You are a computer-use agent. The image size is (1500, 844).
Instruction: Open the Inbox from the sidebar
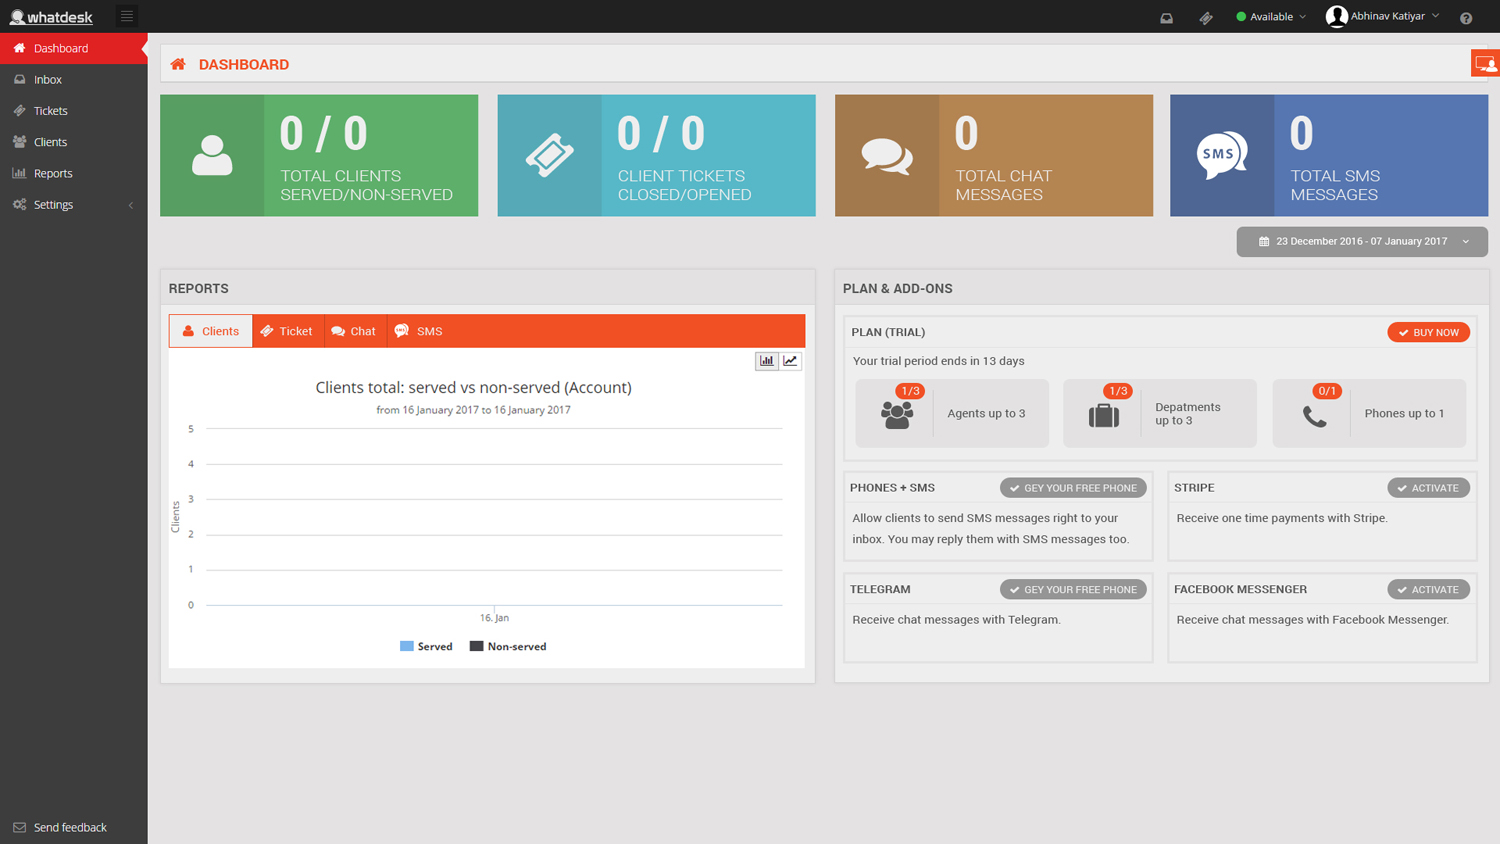point(48,79)
